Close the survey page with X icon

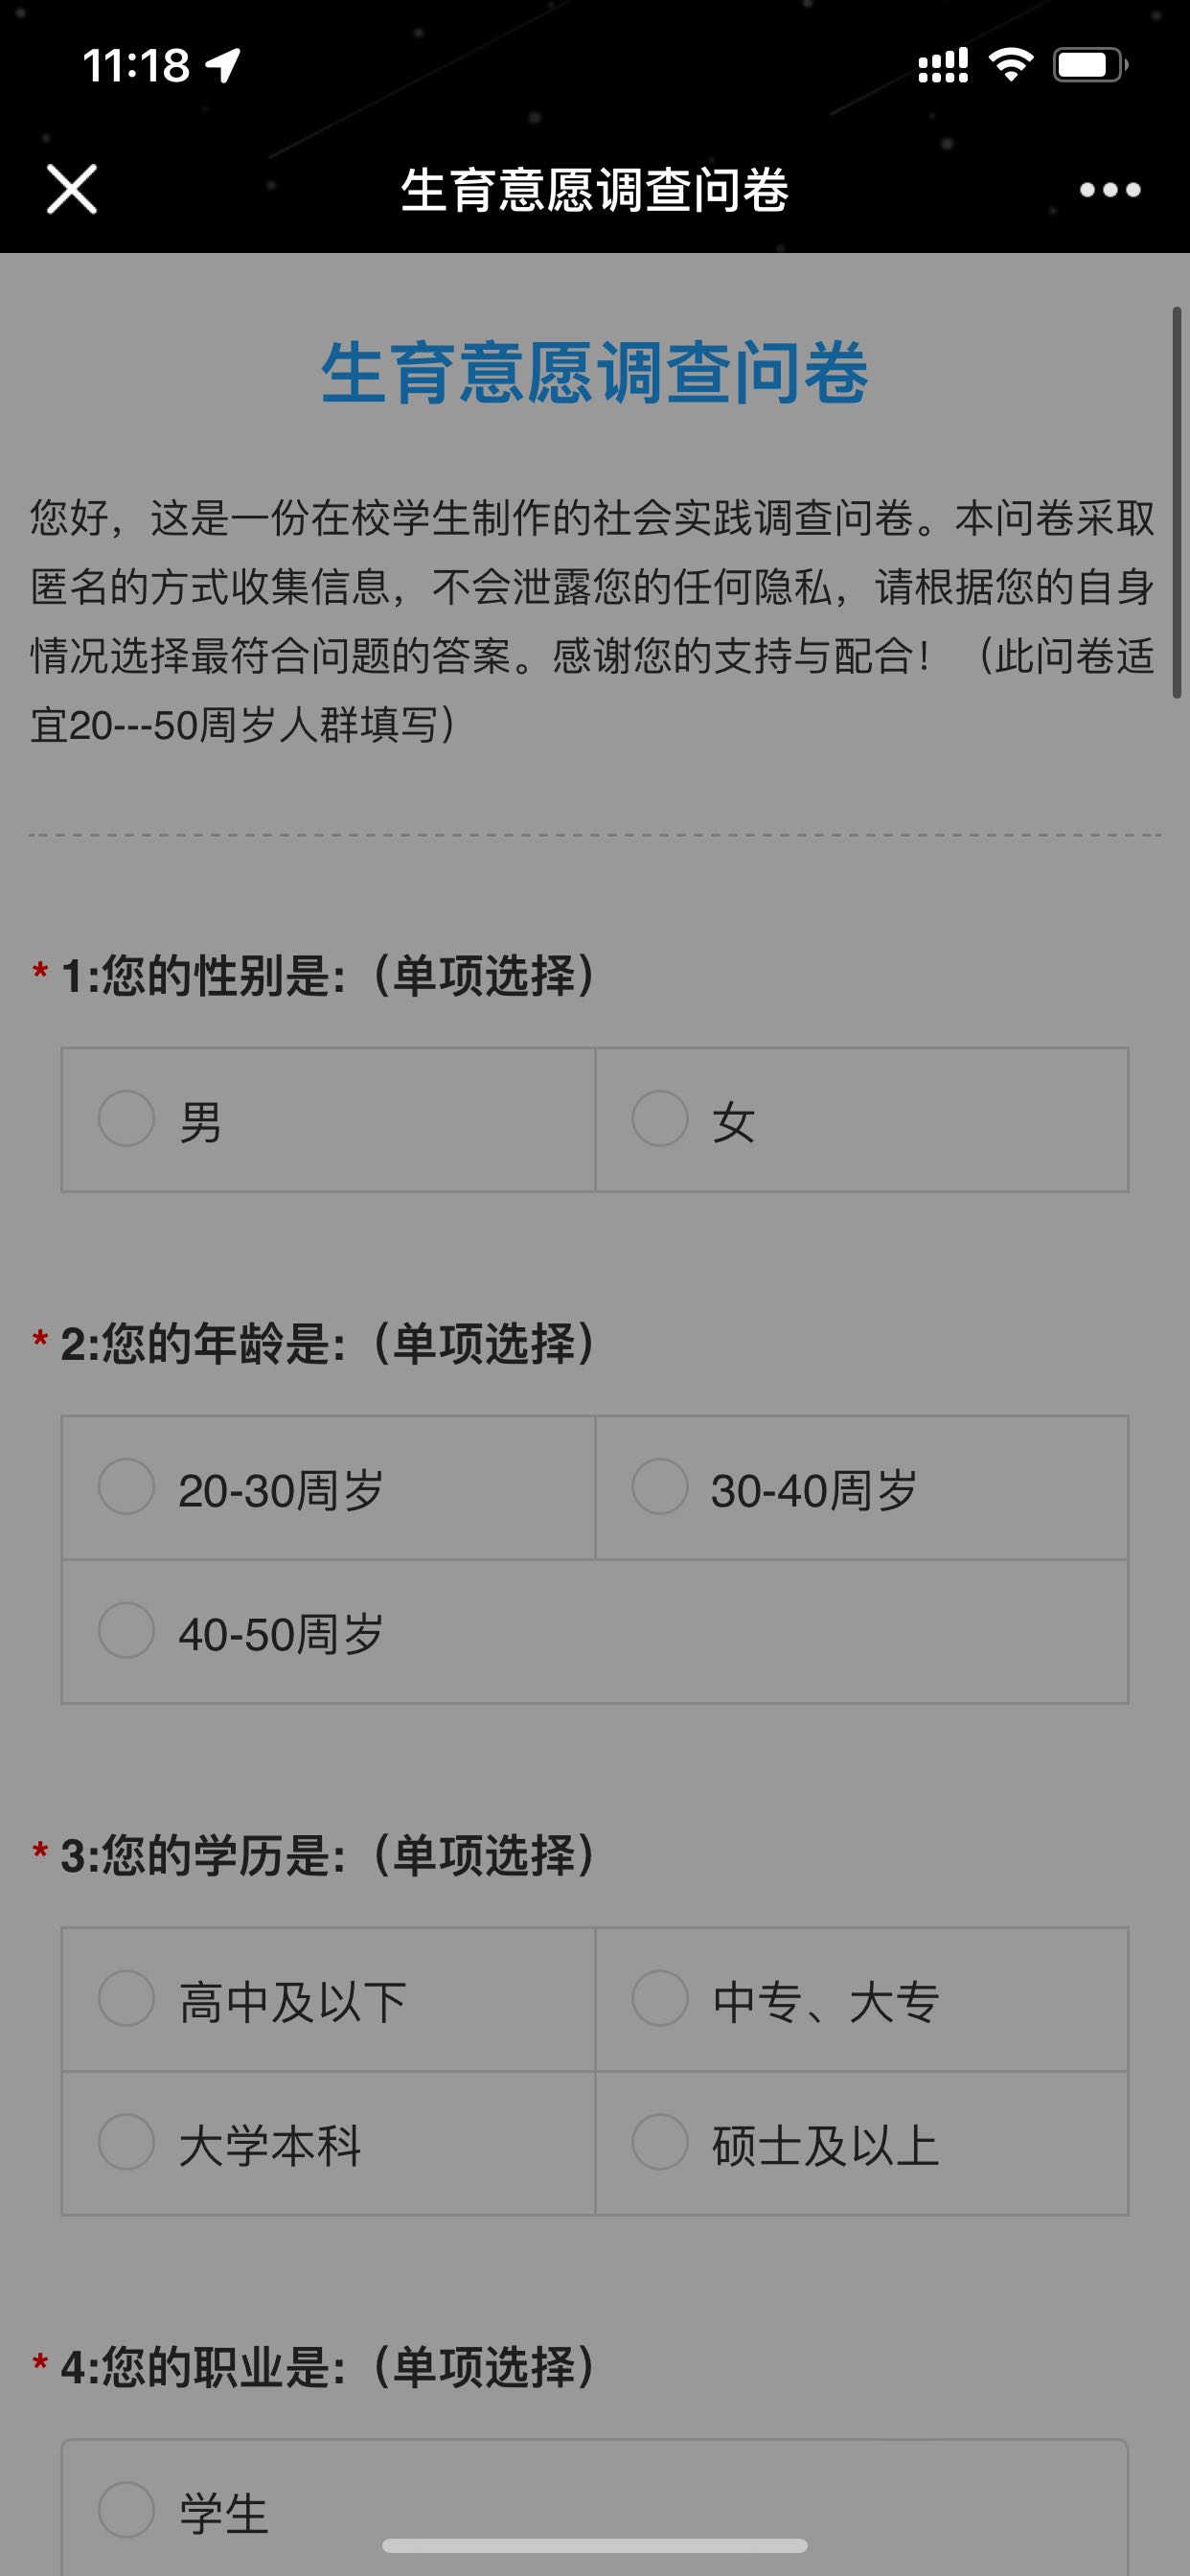72,189
